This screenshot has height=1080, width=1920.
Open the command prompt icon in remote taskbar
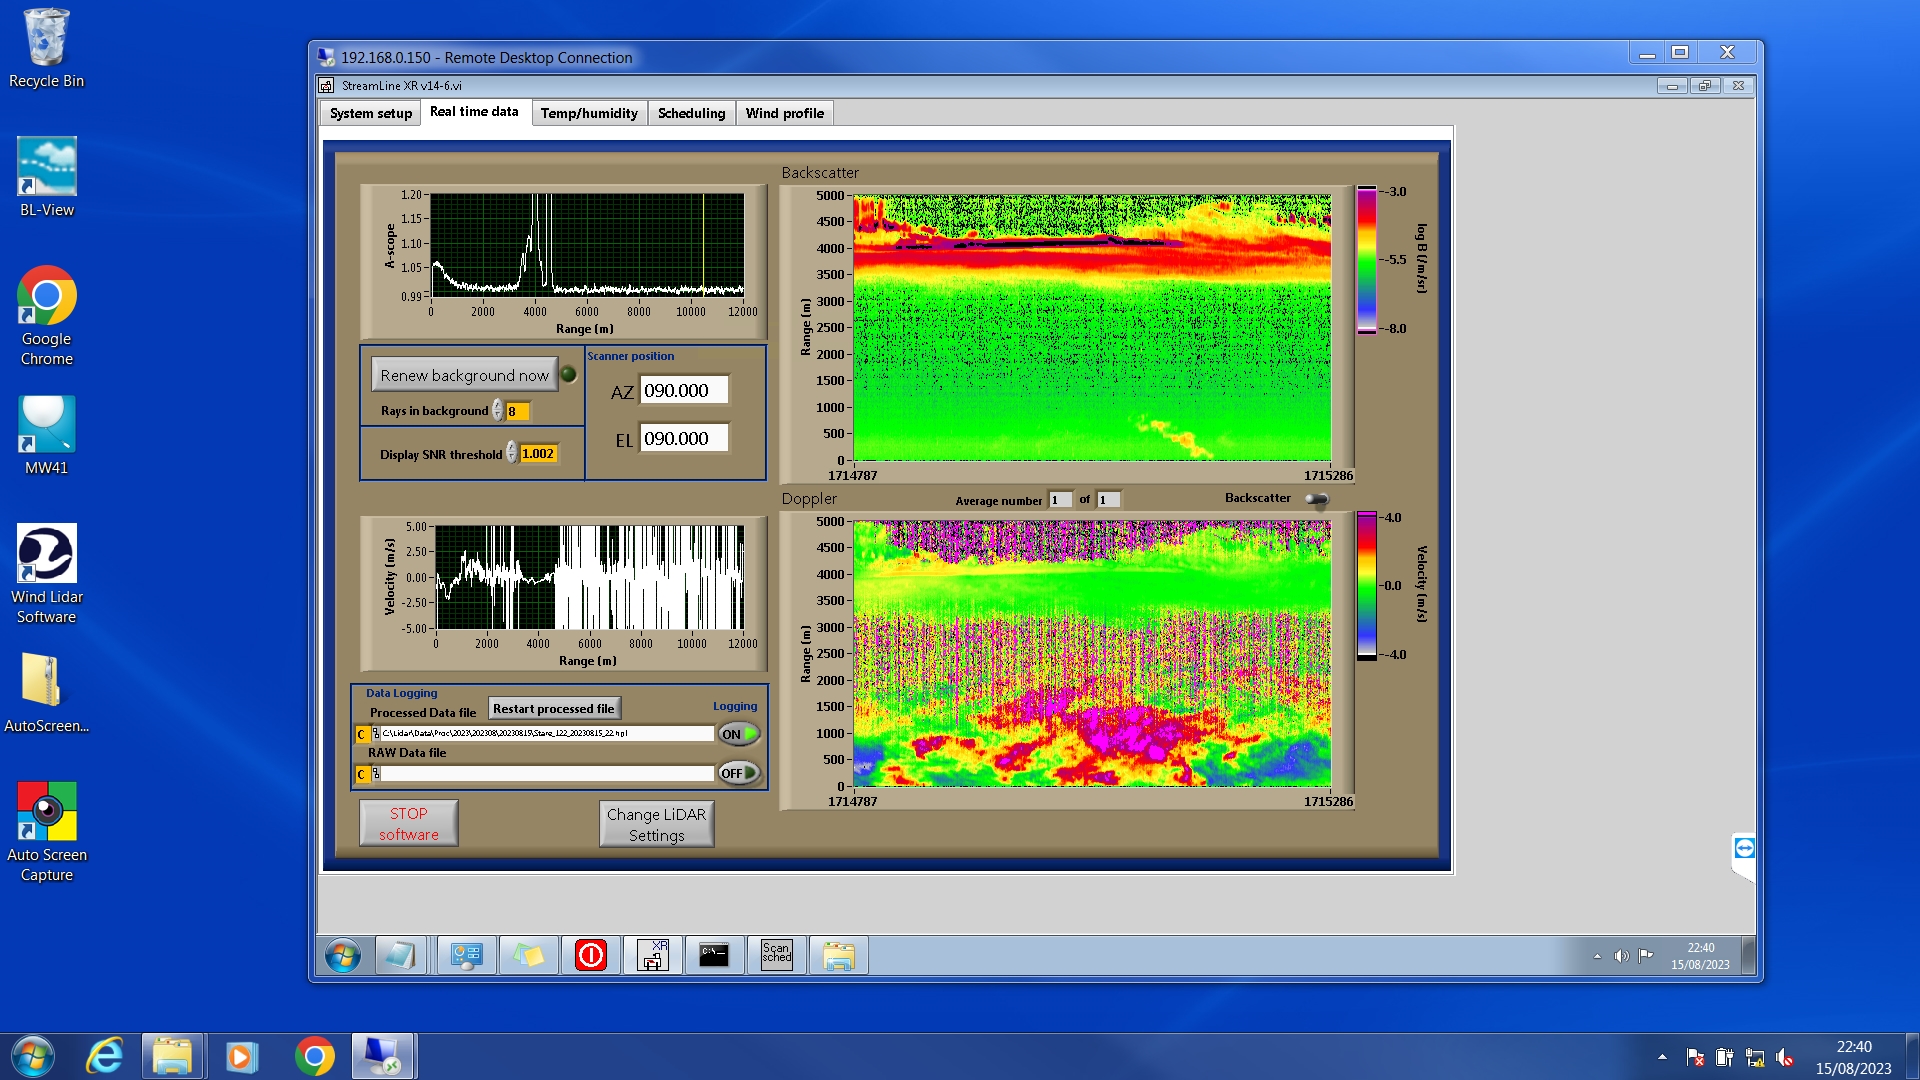coord(714,955)
